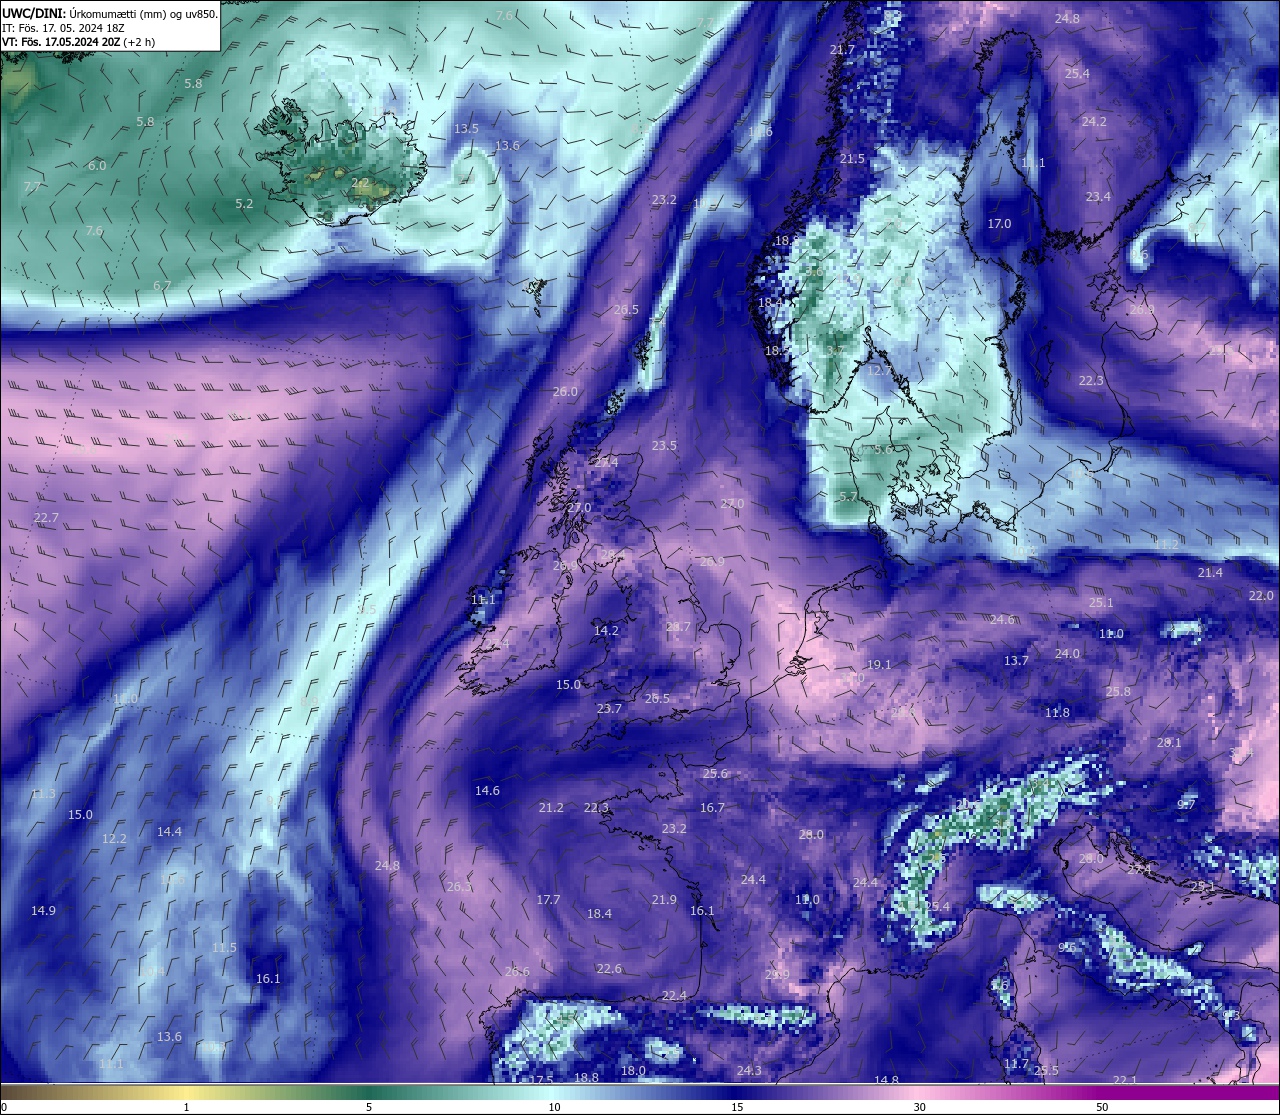
Task: Click the 18.0 value over northern Spain
Action: [x=633, y=1071]
